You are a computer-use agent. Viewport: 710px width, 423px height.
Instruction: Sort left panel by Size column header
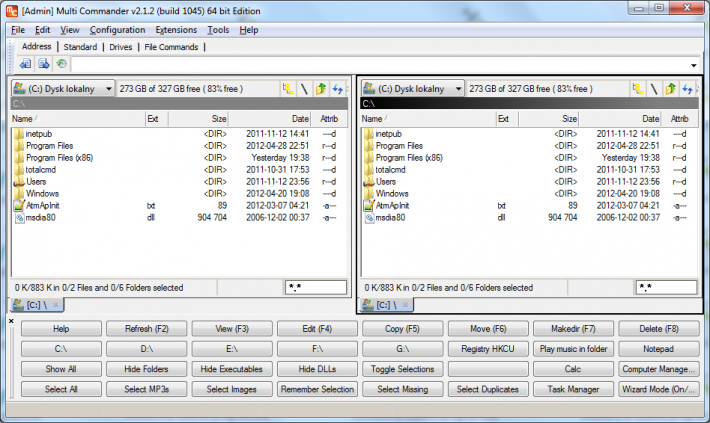(x=198, y=119)
